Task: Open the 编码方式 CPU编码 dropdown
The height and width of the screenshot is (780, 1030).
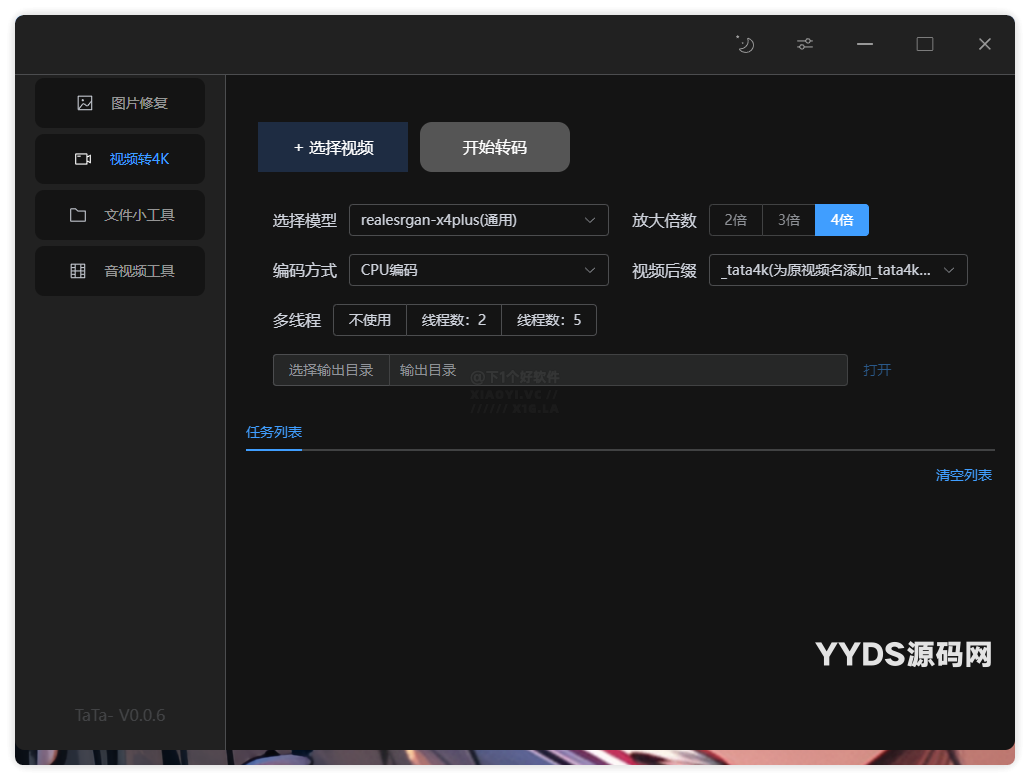Action: 479,270
